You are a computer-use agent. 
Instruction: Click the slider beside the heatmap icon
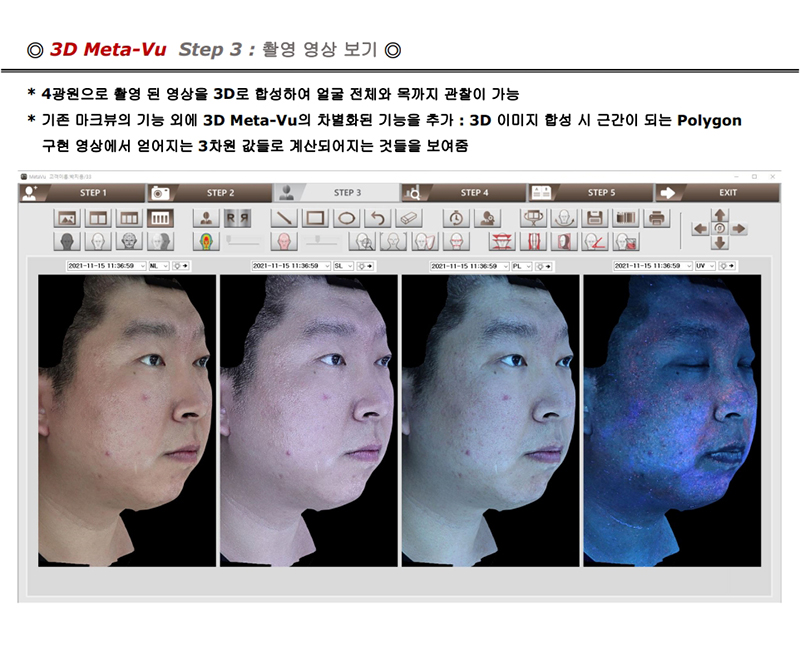(246, 241)
